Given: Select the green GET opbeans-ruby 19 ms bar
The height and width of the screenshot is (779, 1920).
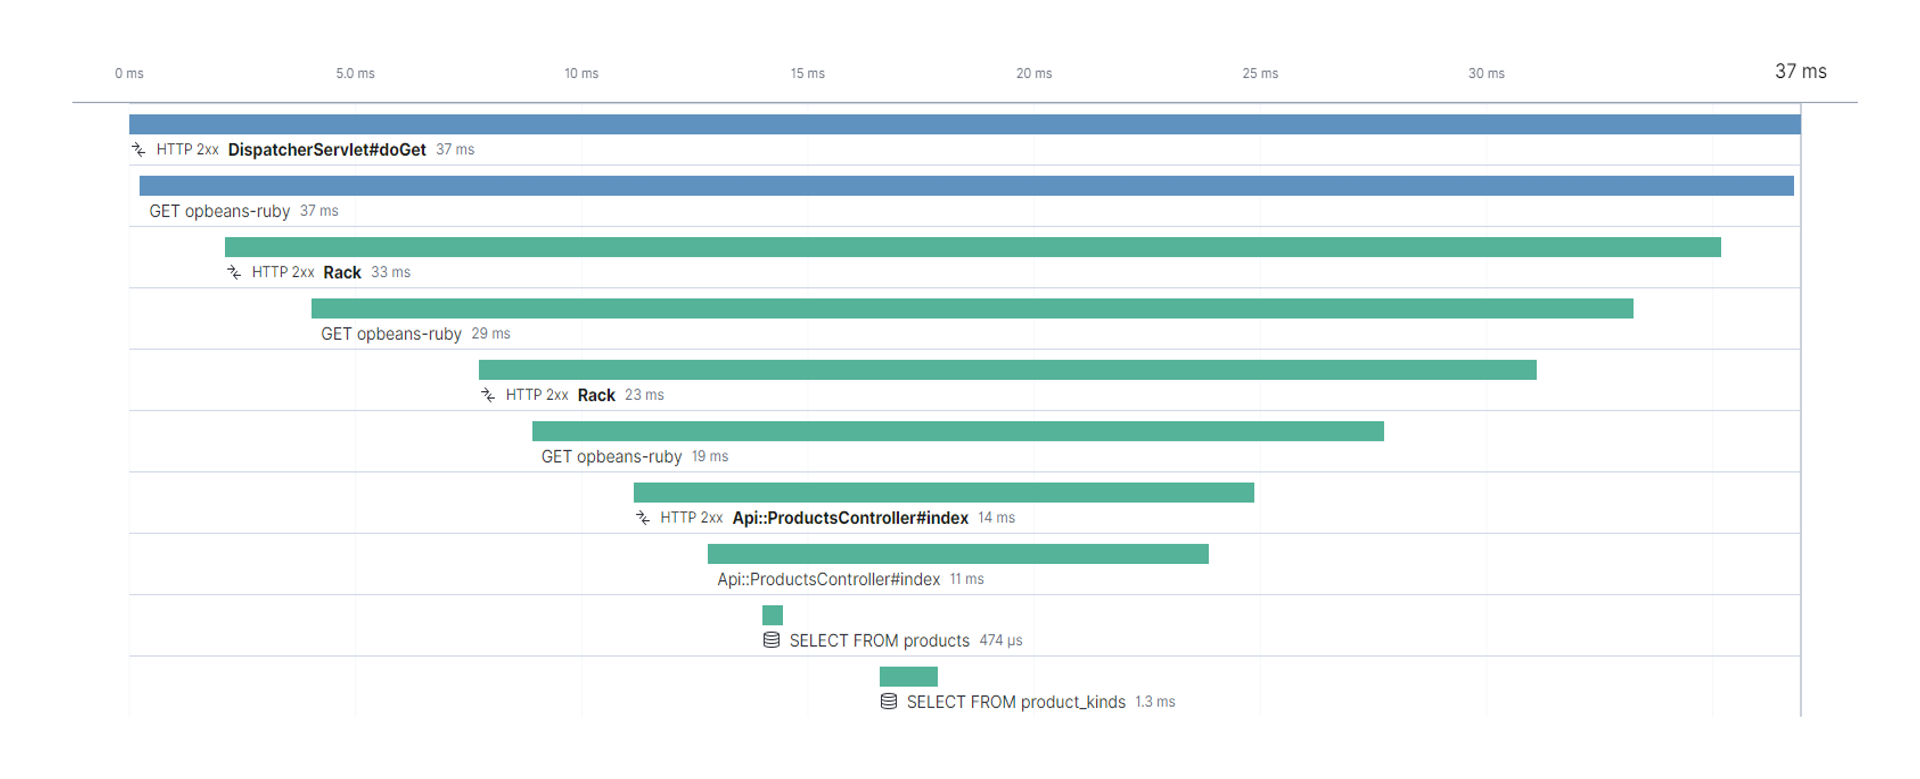Looking at the screenshot, I should pyautogui.click(x=958, y=431).
